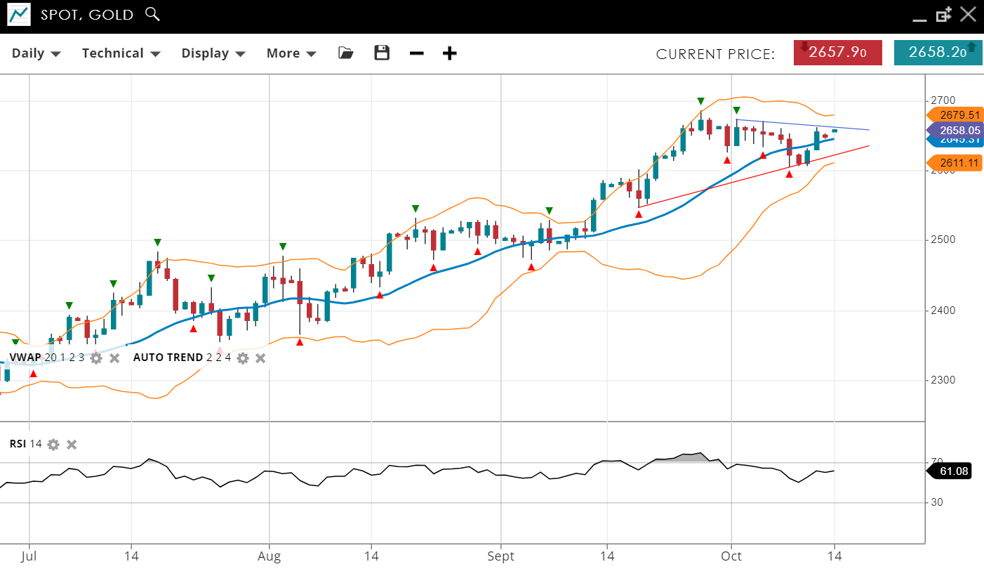Remove the AUTO TREND indicator
The height and width of the screenshot is (569, 984).
[261, 358]
